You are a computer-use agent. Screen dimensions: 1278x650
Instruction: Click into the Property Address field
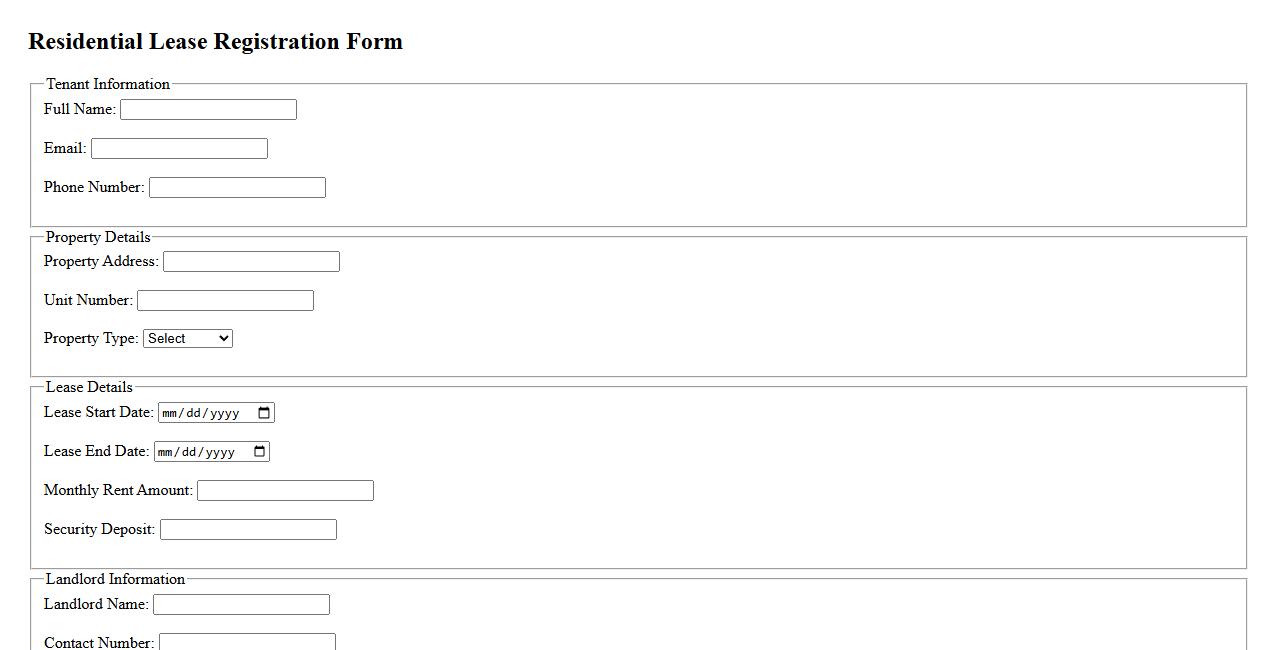pyautogui.click(x=251, y=262)
